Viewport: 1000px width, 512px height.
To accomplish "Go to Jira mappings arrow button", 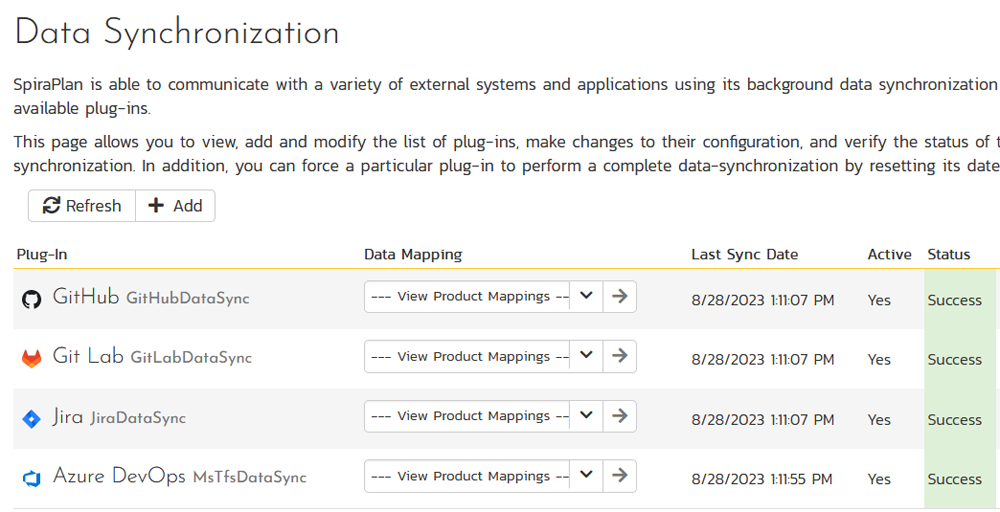I will 620,417.
